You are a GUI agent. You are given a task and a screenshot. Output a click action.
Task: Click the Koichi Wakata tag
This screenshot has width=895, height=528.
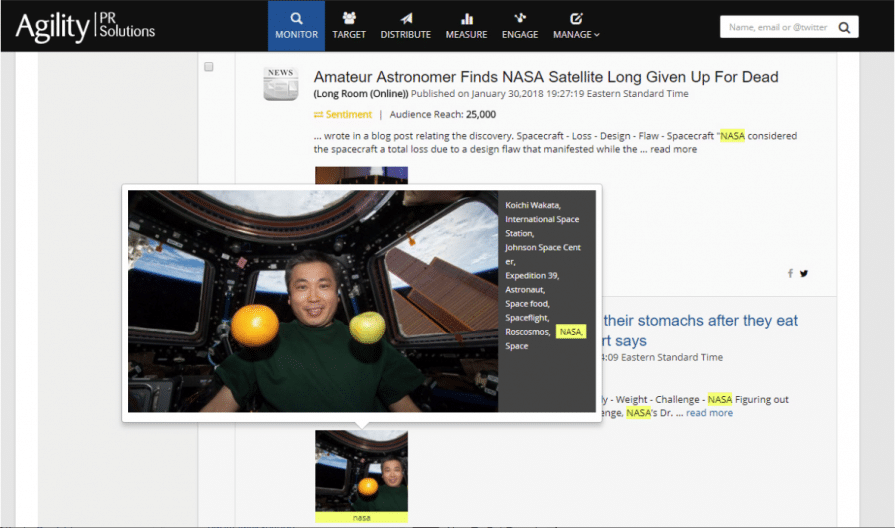click(x=533, y=205)
